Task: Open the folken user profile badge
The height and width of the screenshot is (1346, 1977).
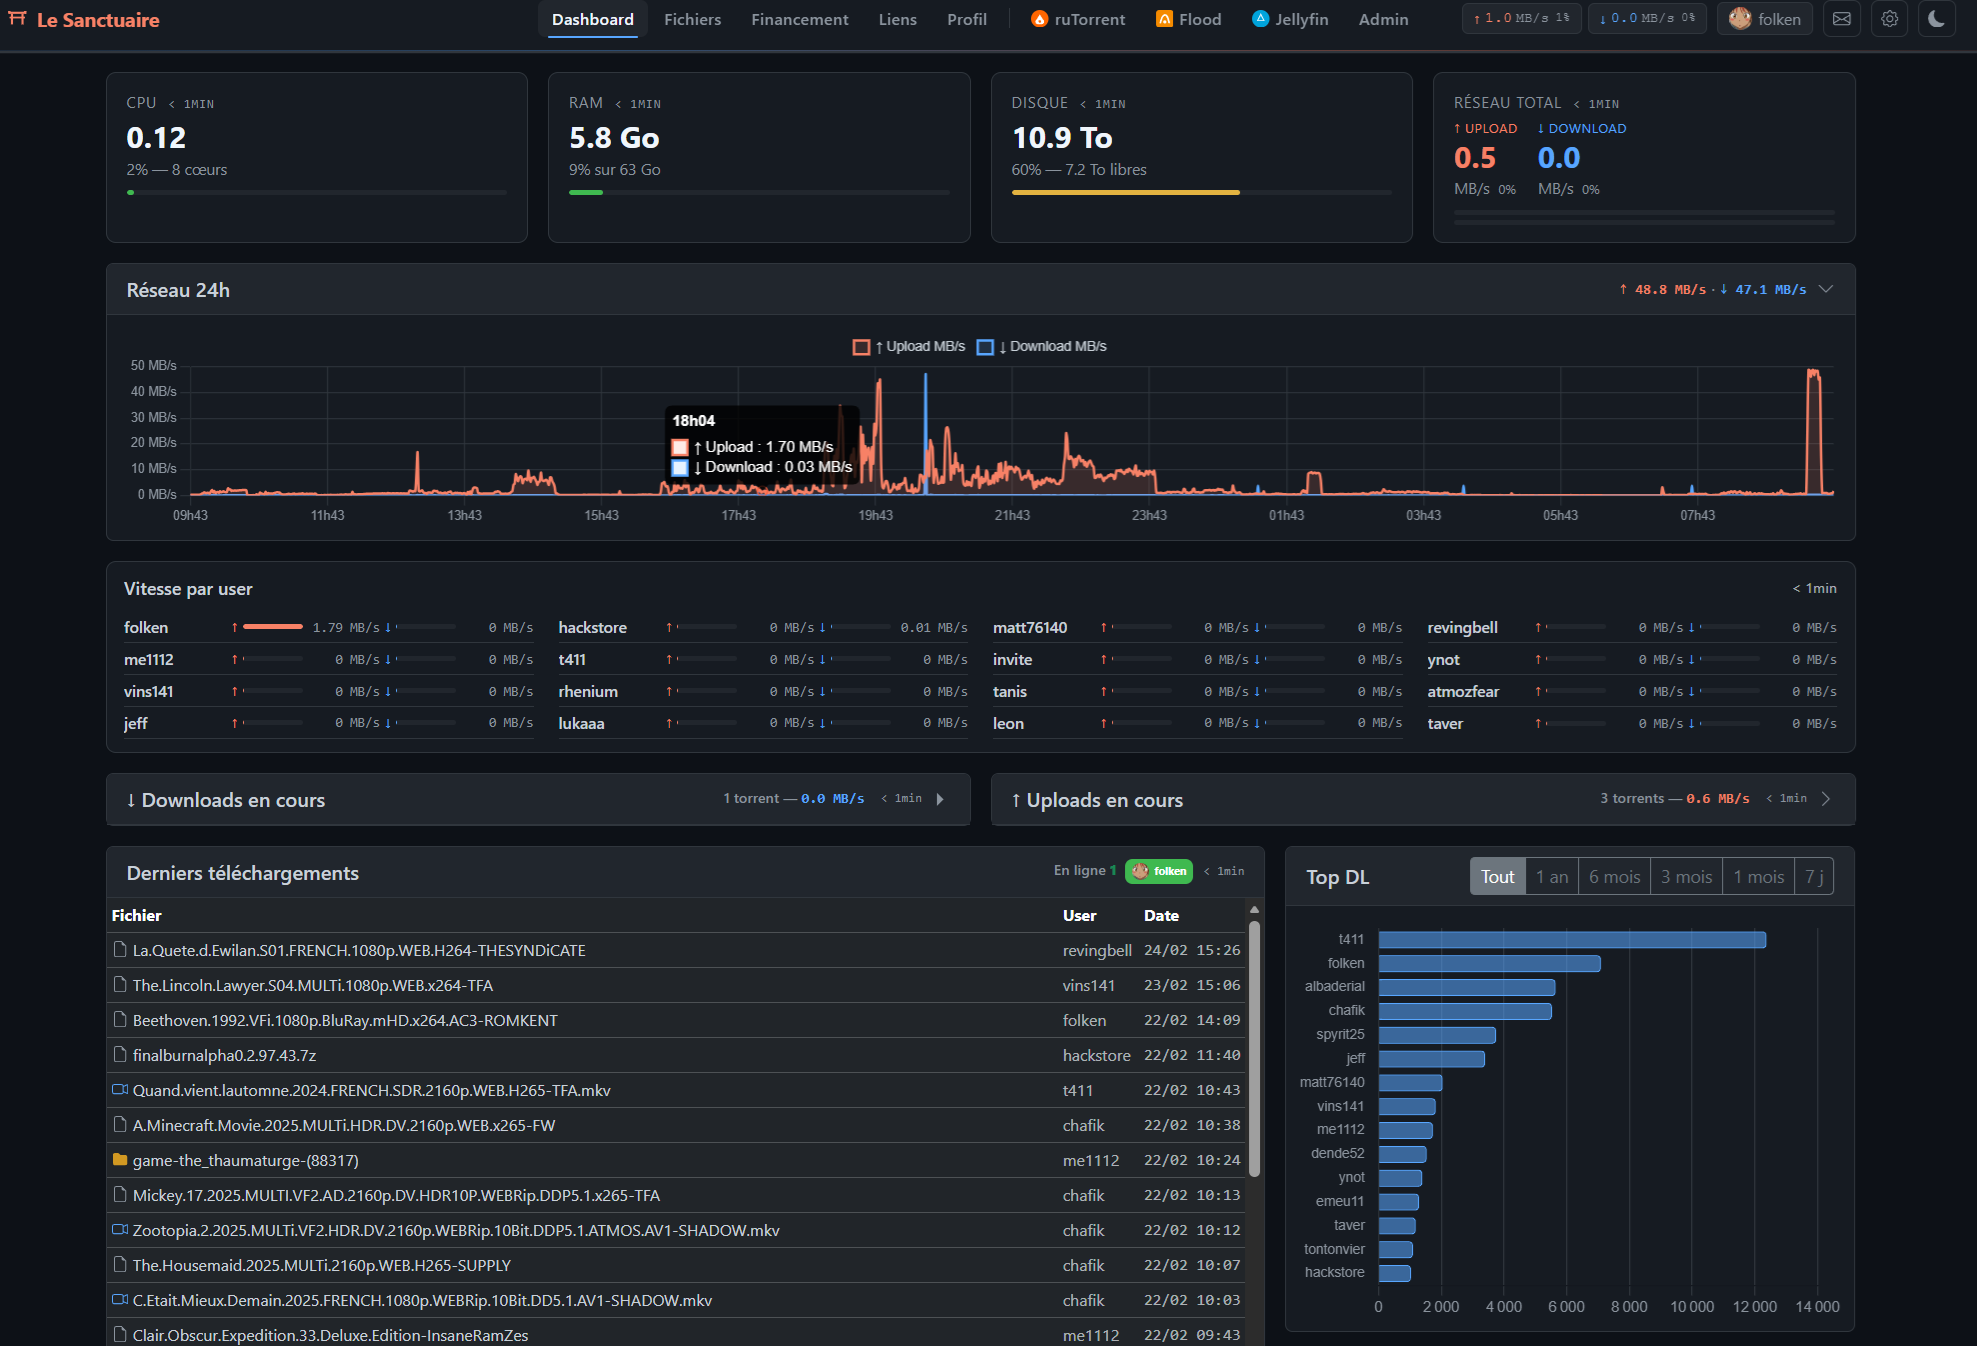Action: point(1764,18)
